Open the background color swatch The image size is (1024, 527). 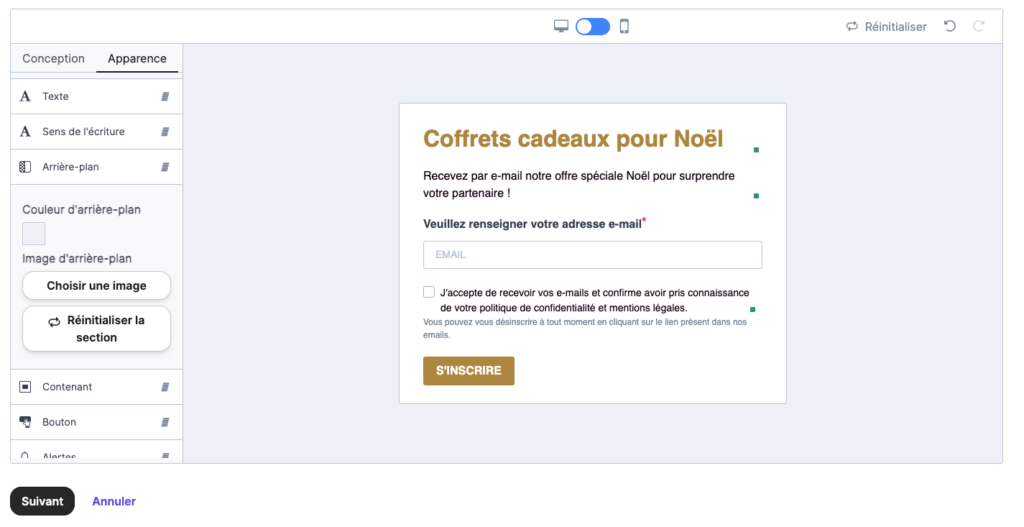34,234
